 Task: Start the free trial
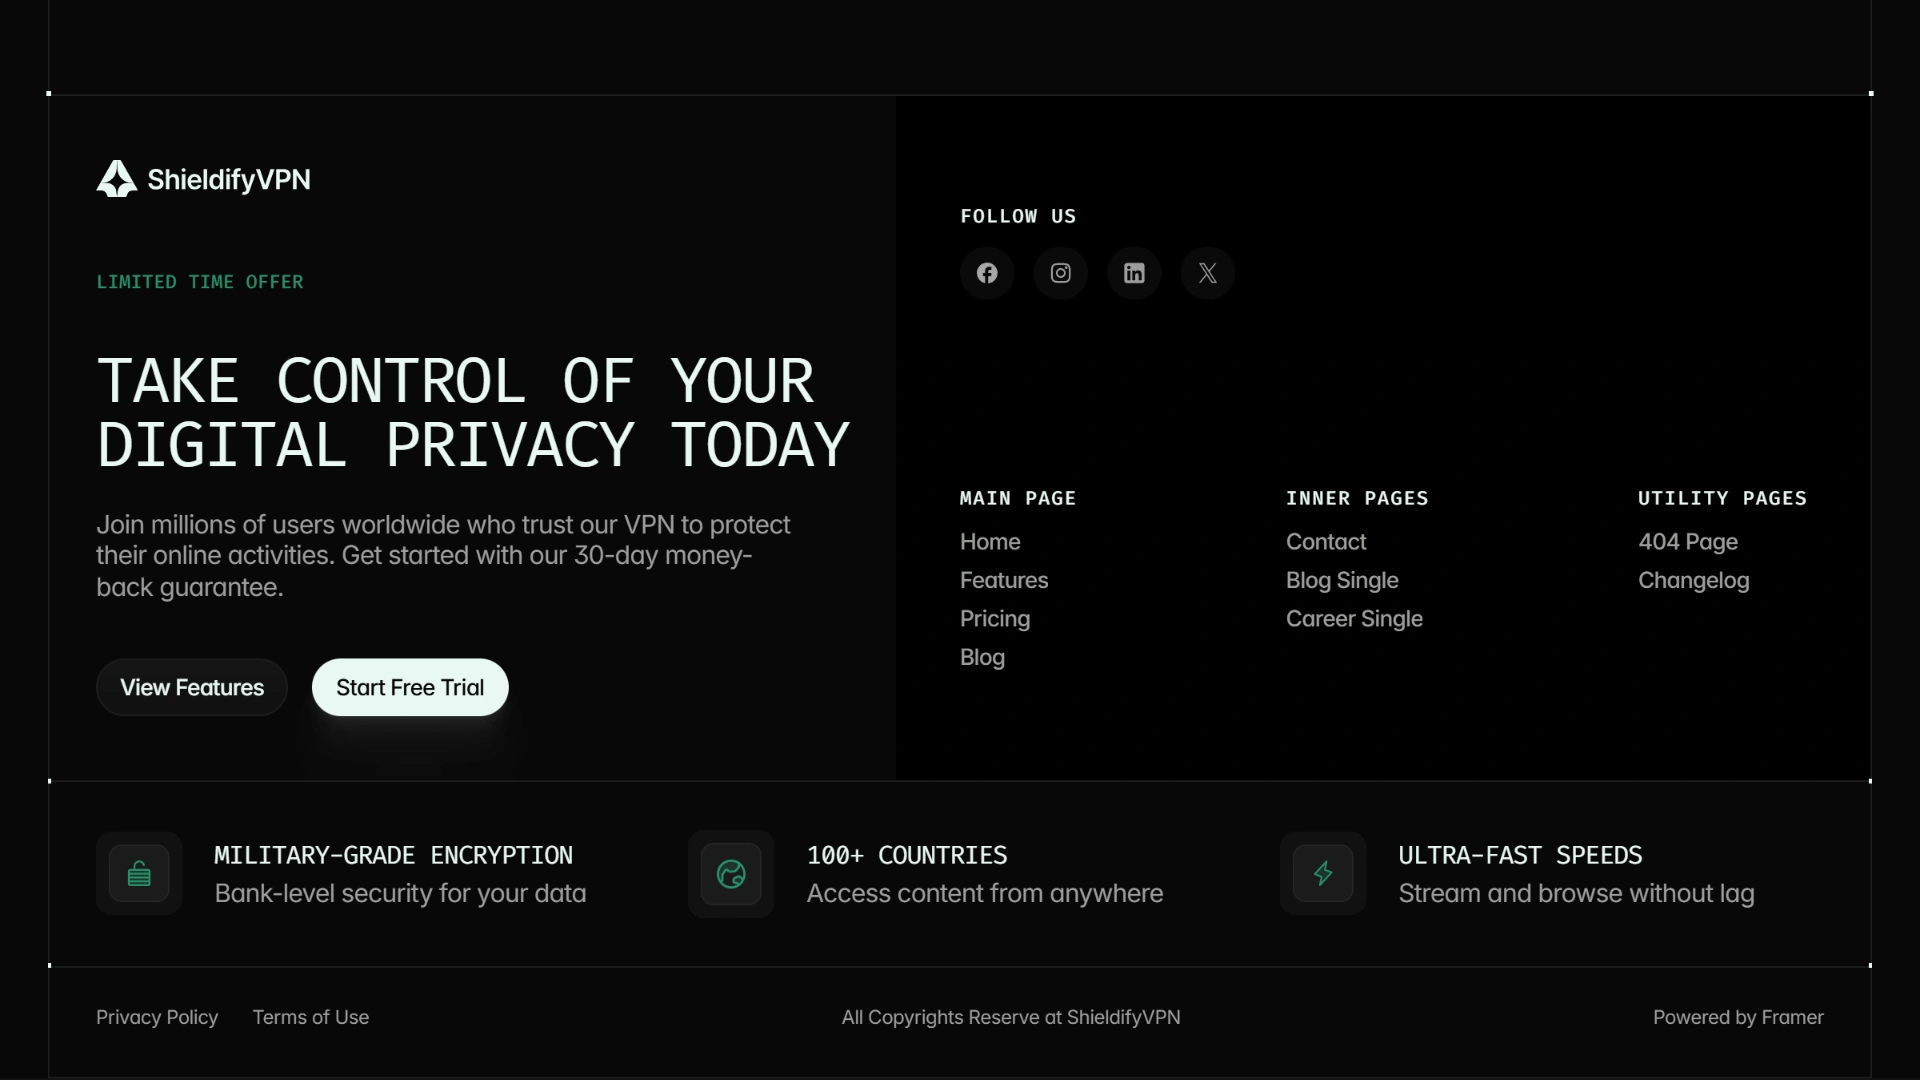coord(410,687)
